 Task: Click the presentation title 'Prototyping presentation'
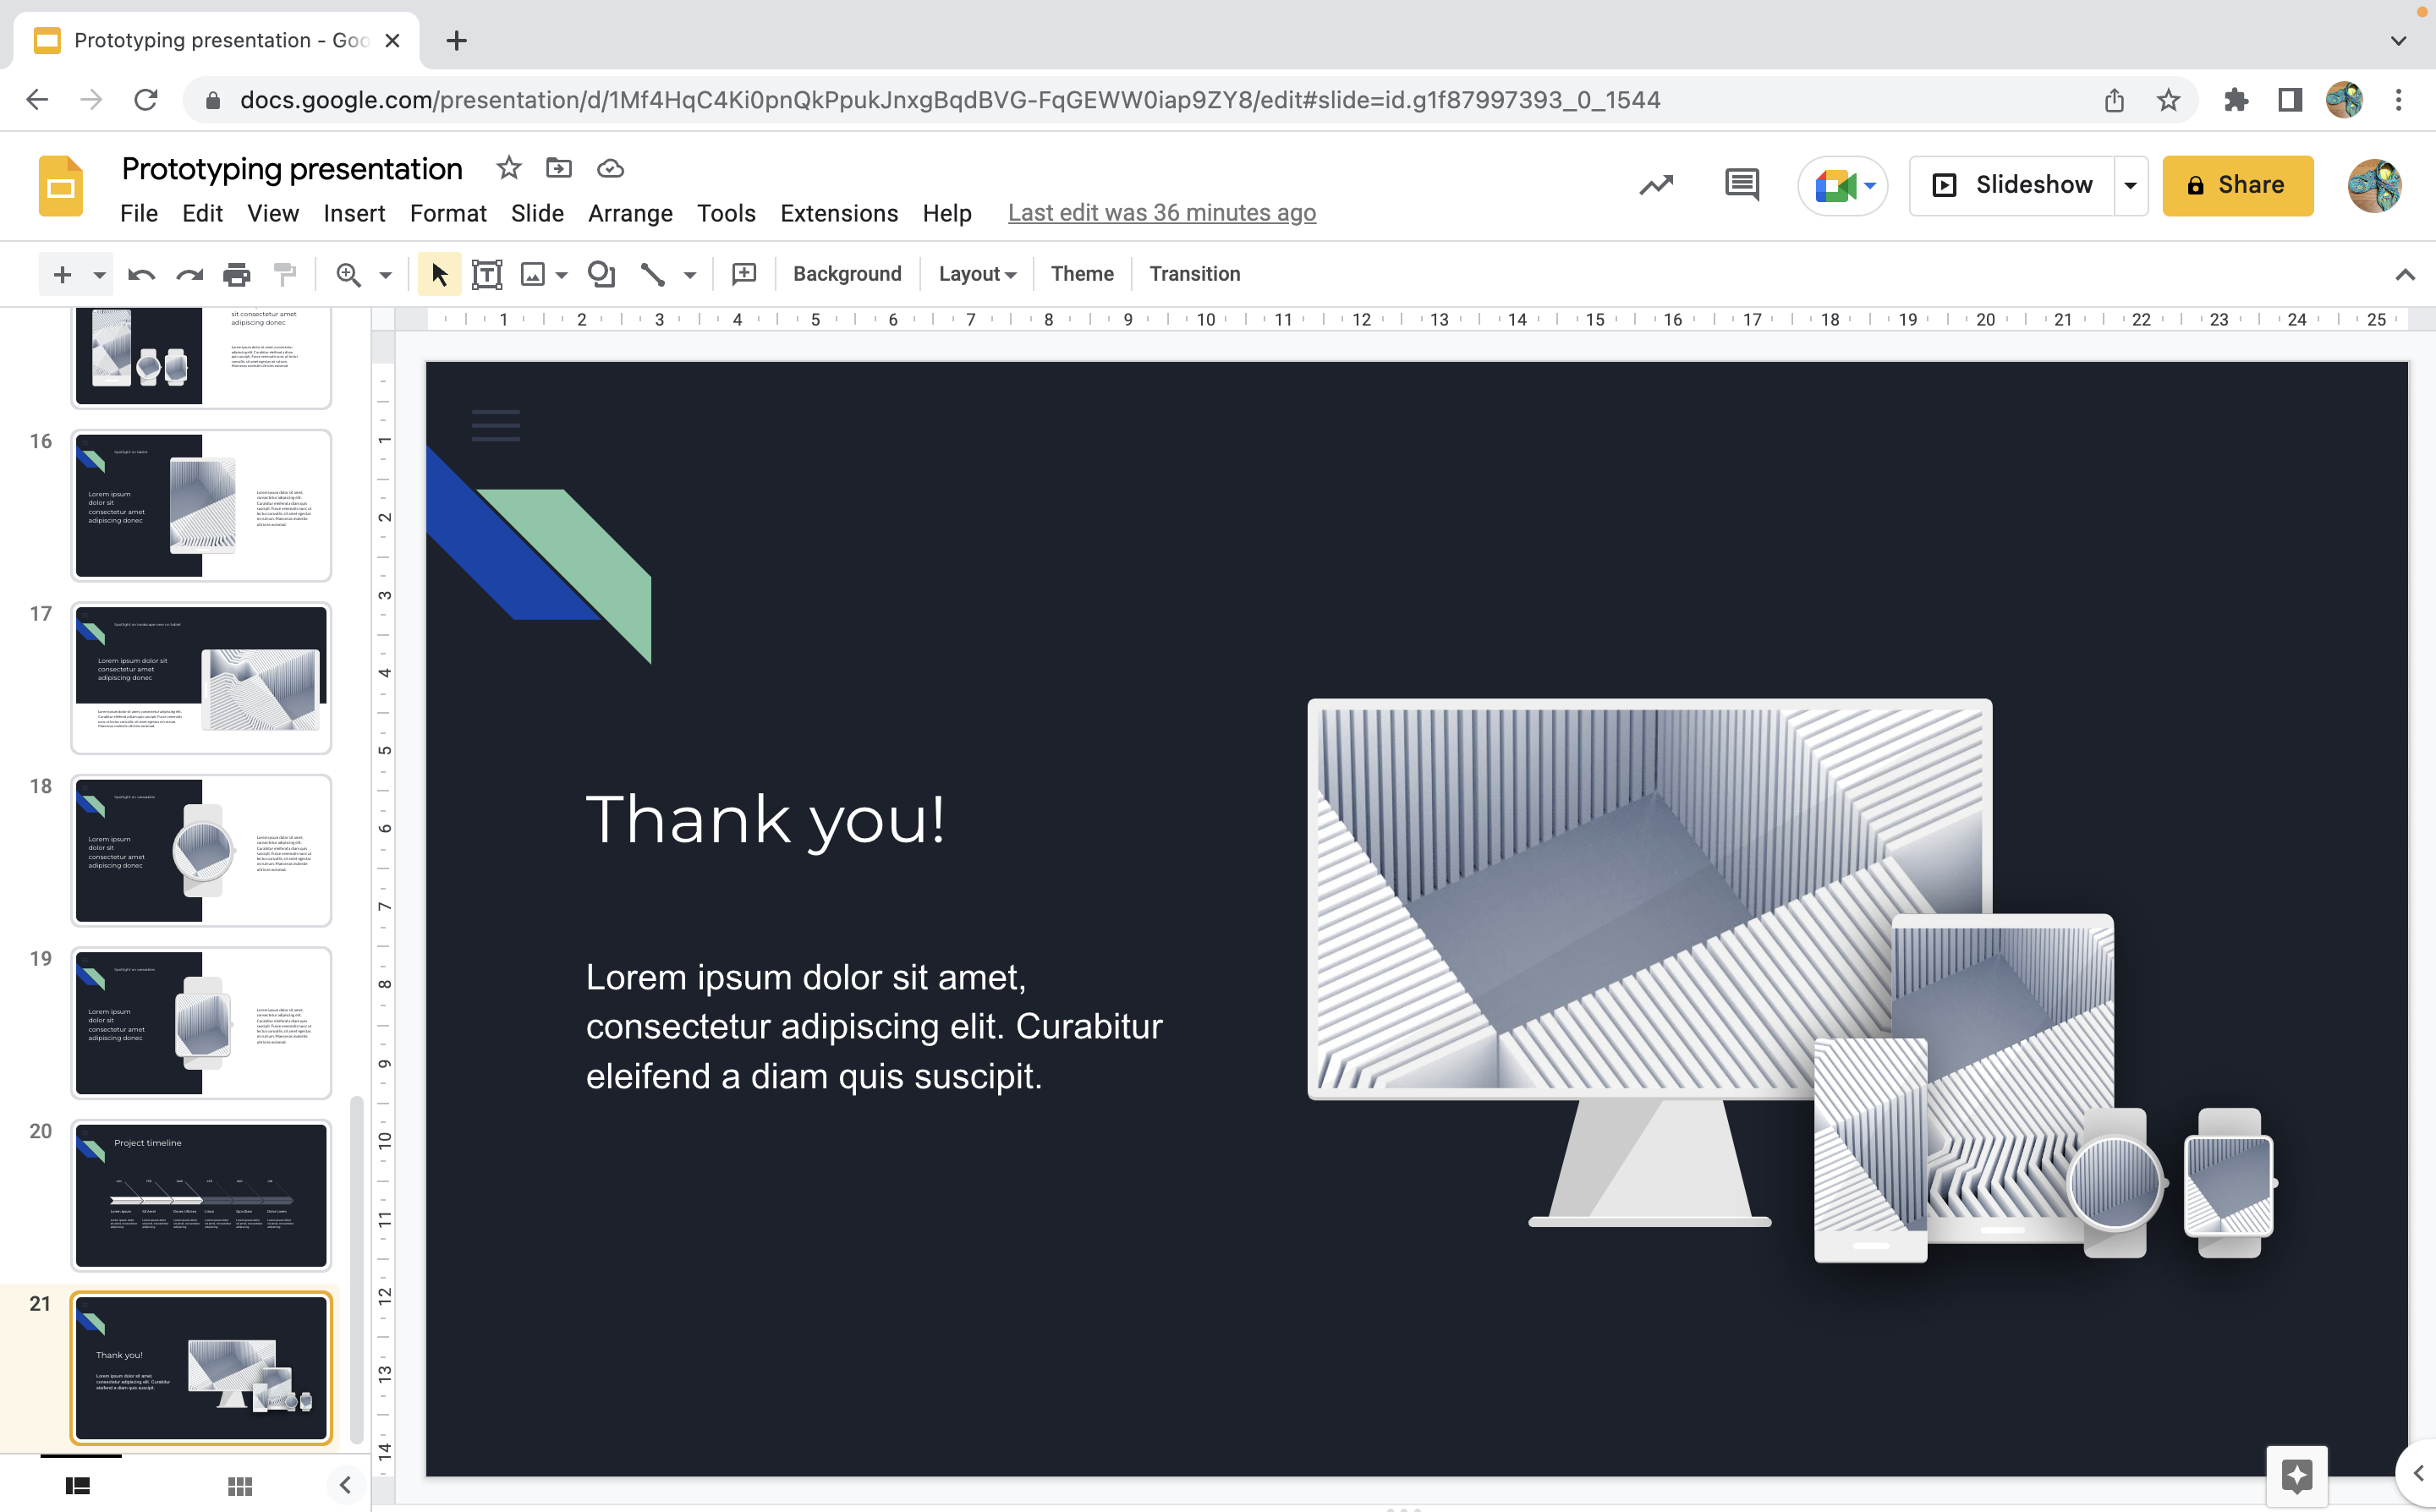292,169
